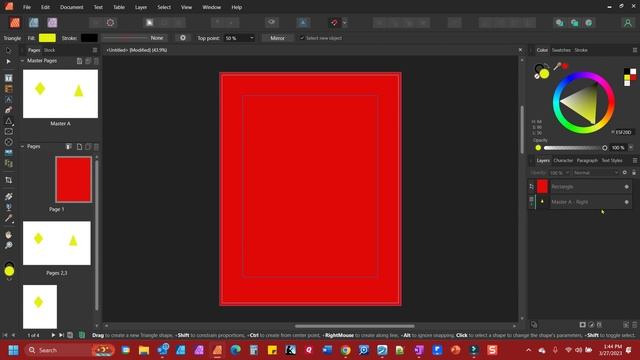
Task: Select the Table tool
Action: coord(8,89)
